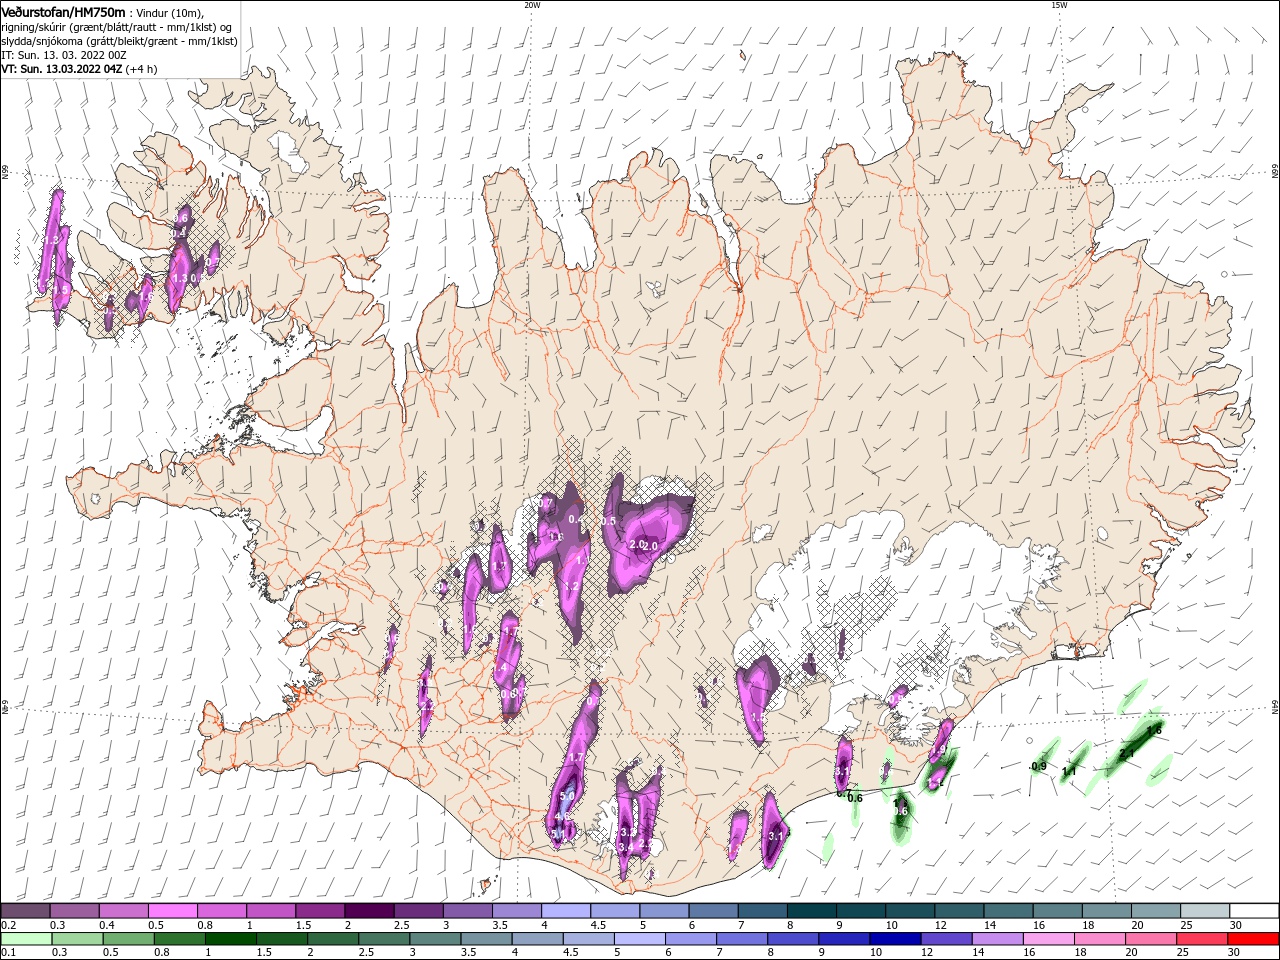Click the Veðurstofan/HM750m map title
Viewport: 1280px width, 960px height.
pos(63,11)
